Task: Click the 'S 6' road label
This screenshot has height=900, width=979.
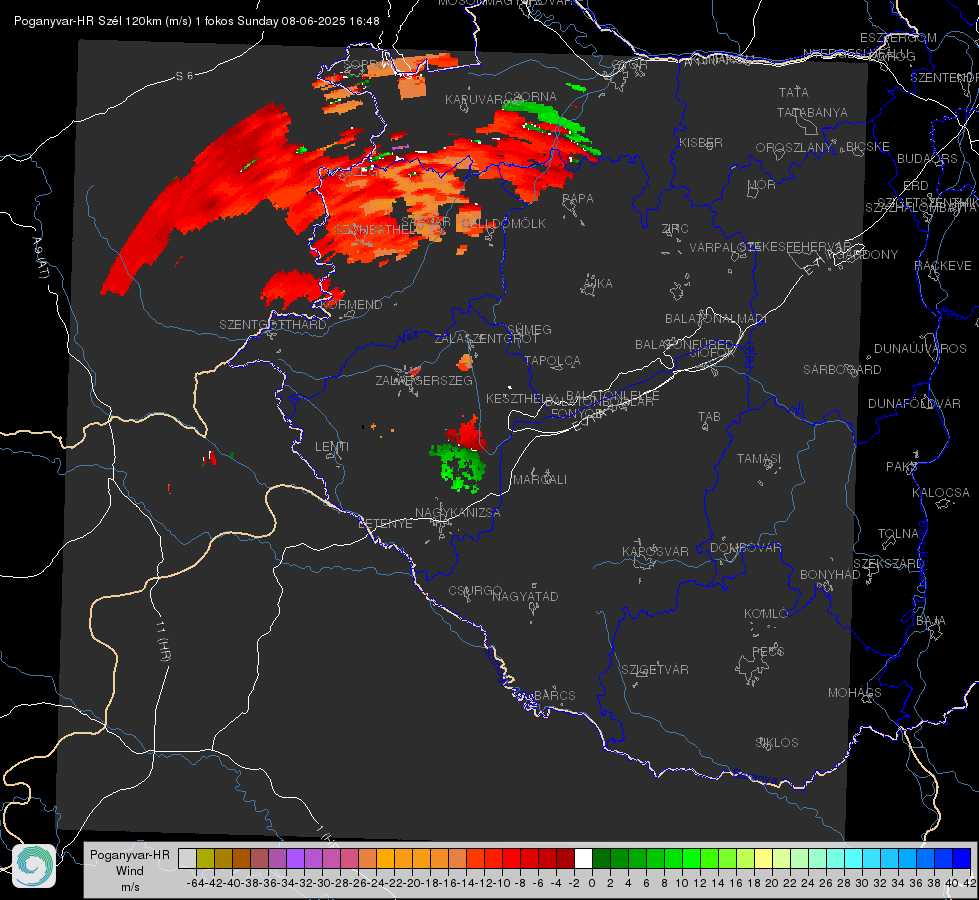Action: 184,76
